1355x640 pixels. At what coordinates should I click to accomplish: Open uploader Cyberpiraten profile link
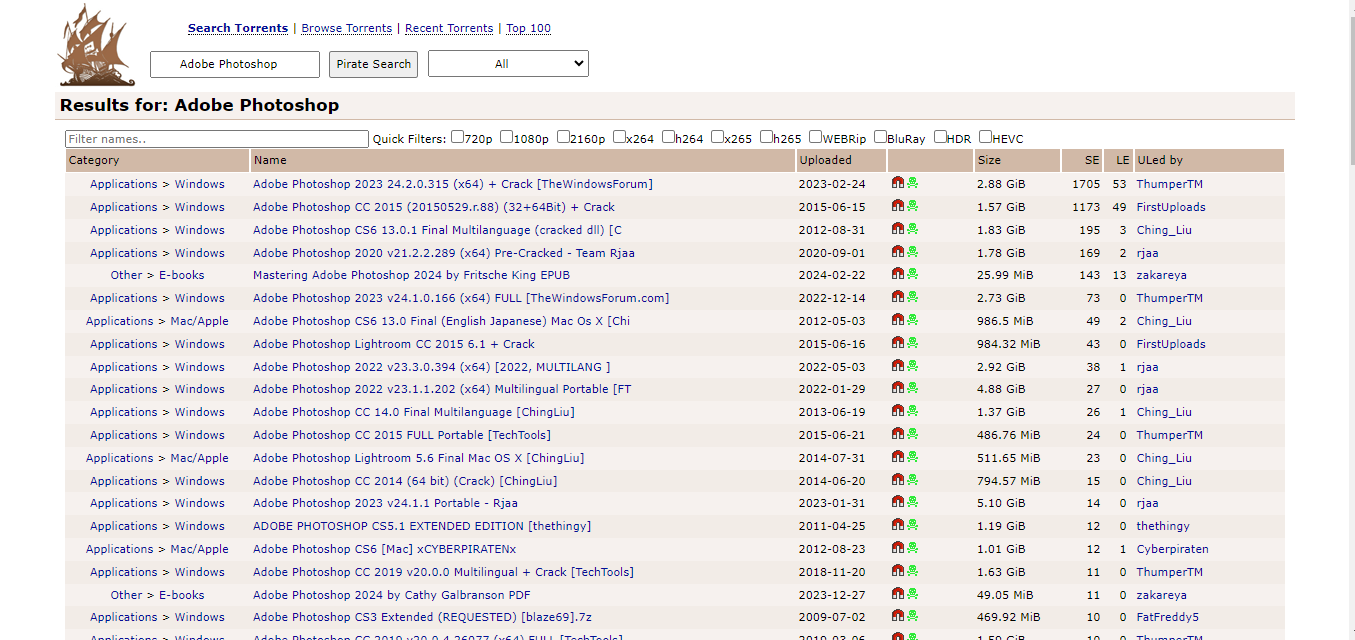(x=1172, y=549)
